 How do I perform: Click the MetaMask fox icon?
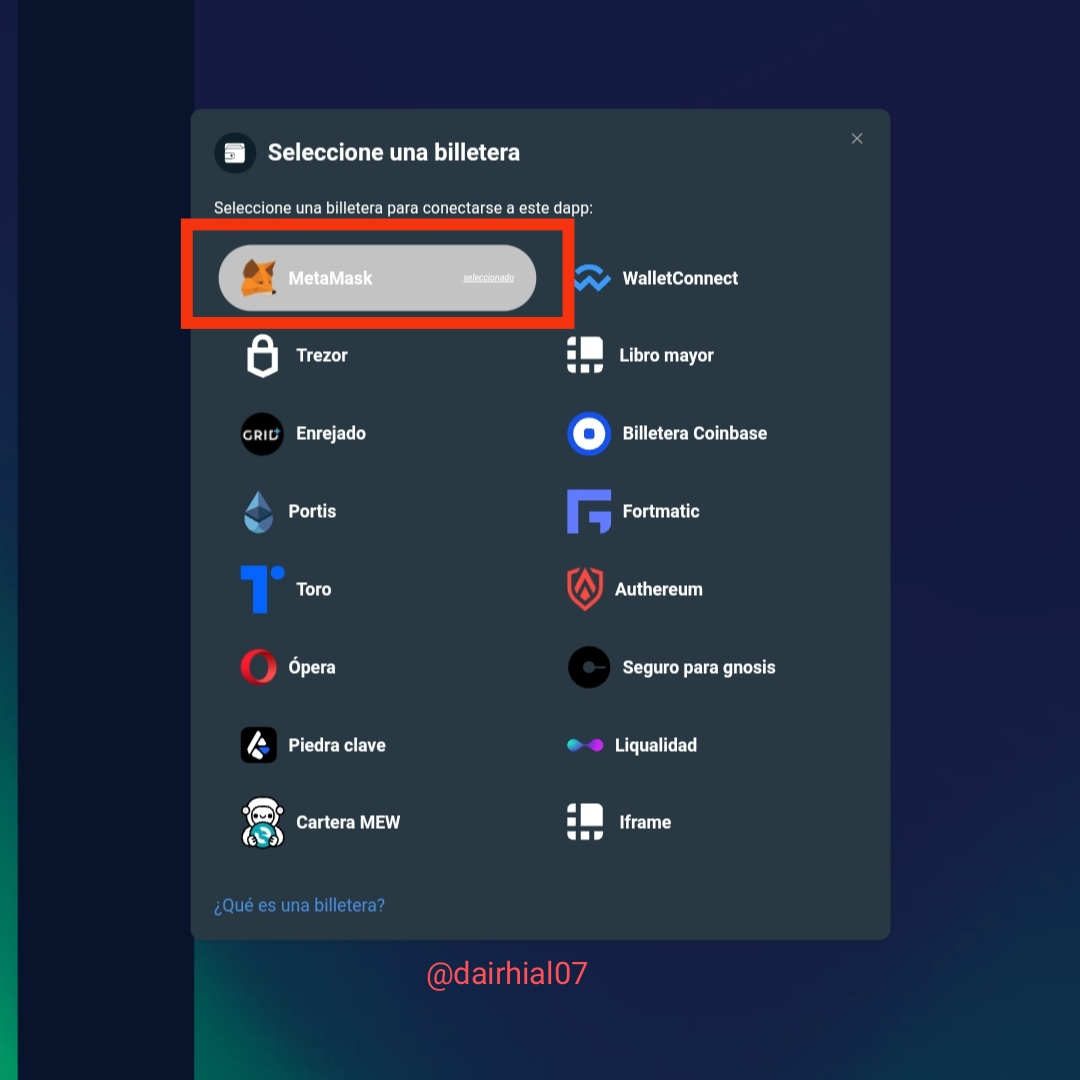pyautogui.click(x=258, y=278)
